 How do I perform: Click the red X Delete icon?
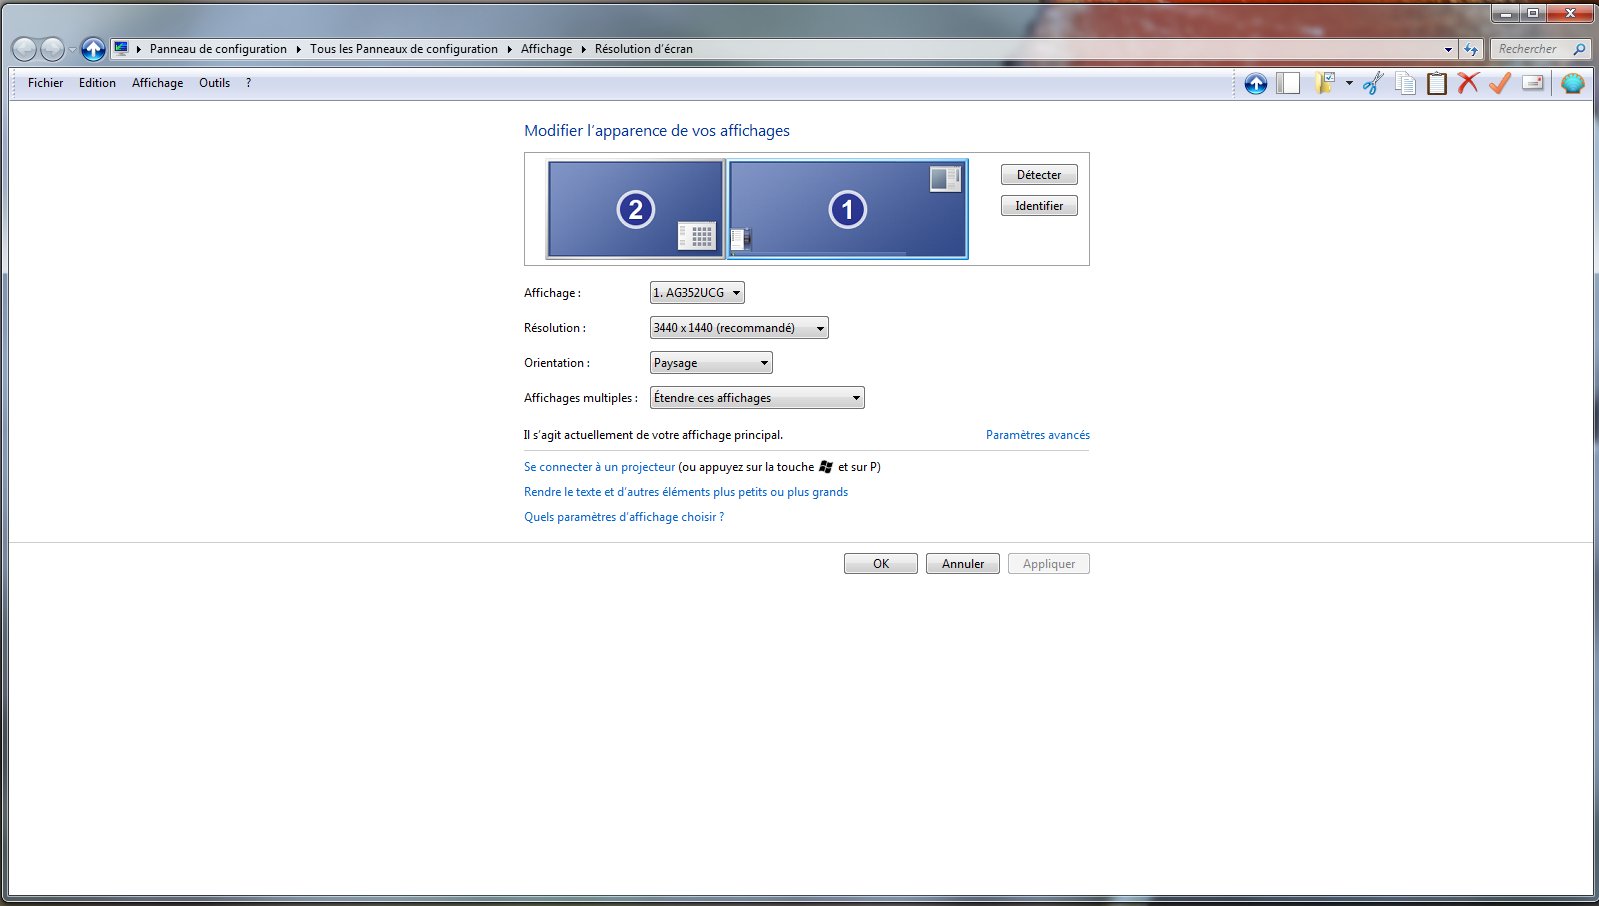click(x=1468, y=83)
